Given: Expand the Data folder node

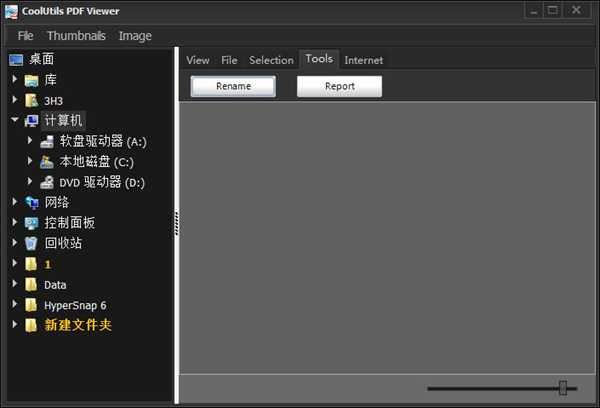Looking at the screenshot, I should pos(15,284).
